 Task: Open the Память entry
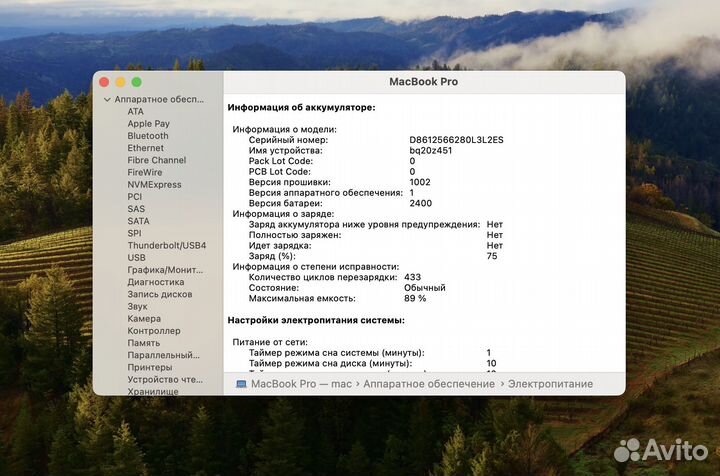click(143, 343)
